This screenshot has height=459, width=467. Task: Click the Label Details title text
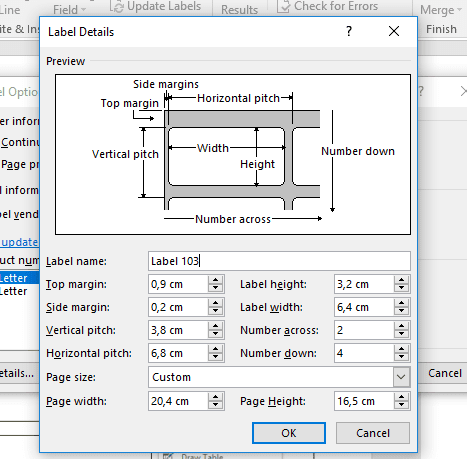[x=81, y=32]
